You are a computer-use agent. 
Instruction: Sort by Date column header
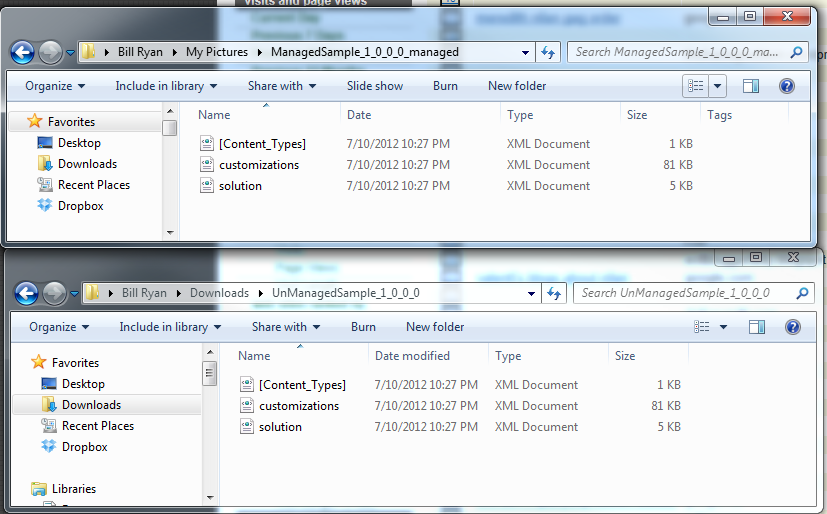tap(359, 115)
